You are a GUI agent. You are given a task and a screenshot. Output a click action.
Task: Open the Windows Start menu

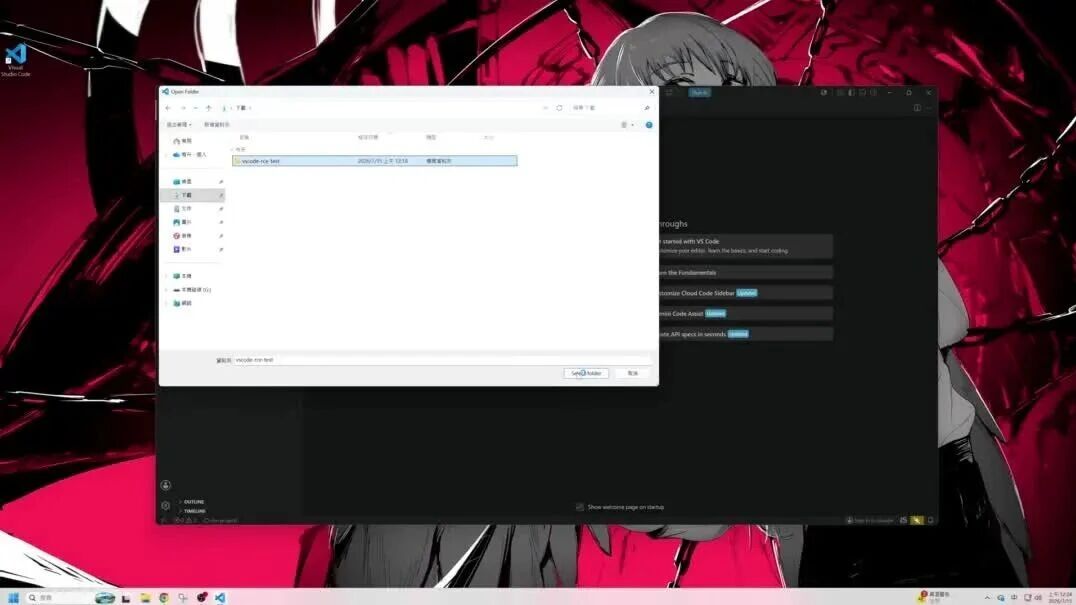tap(13, 597)
